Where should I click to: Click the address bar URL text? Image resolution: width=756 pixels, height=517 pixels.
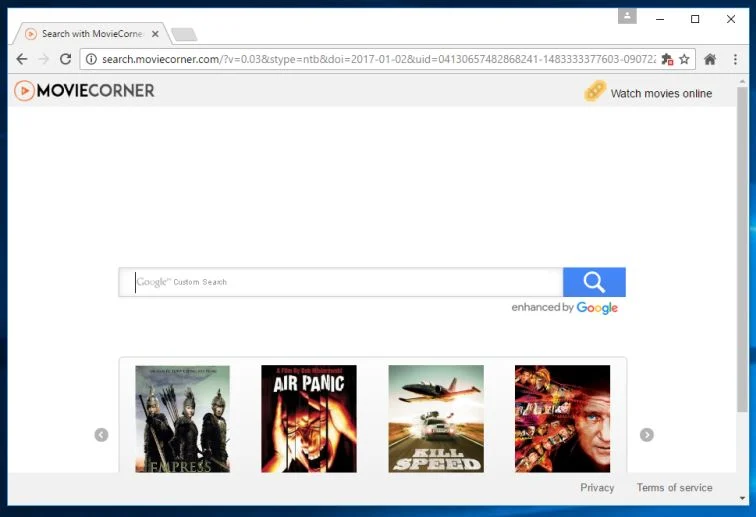point(378,59)
